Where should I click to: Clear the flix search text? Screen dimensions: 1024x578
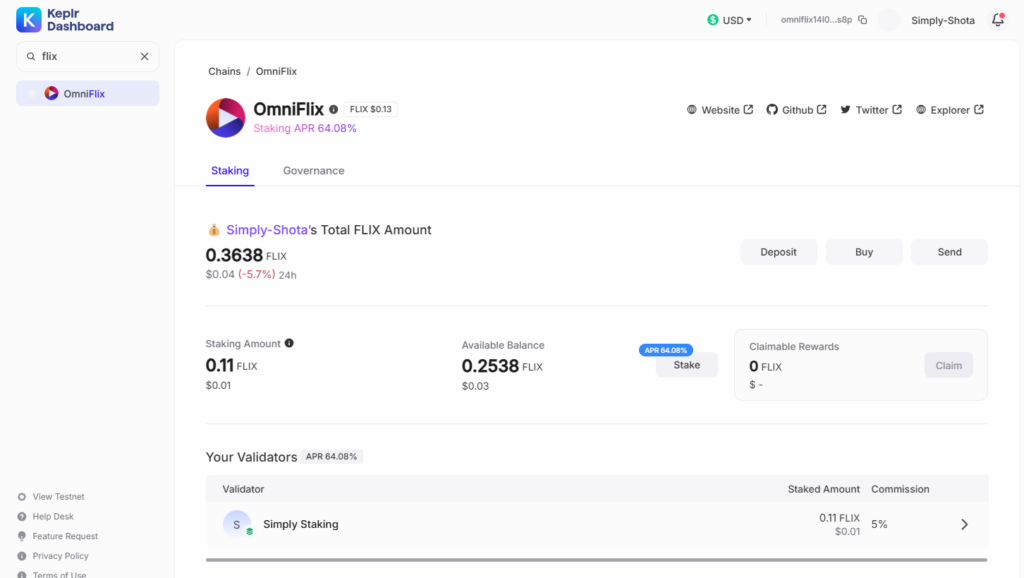(x=144, y=57)
